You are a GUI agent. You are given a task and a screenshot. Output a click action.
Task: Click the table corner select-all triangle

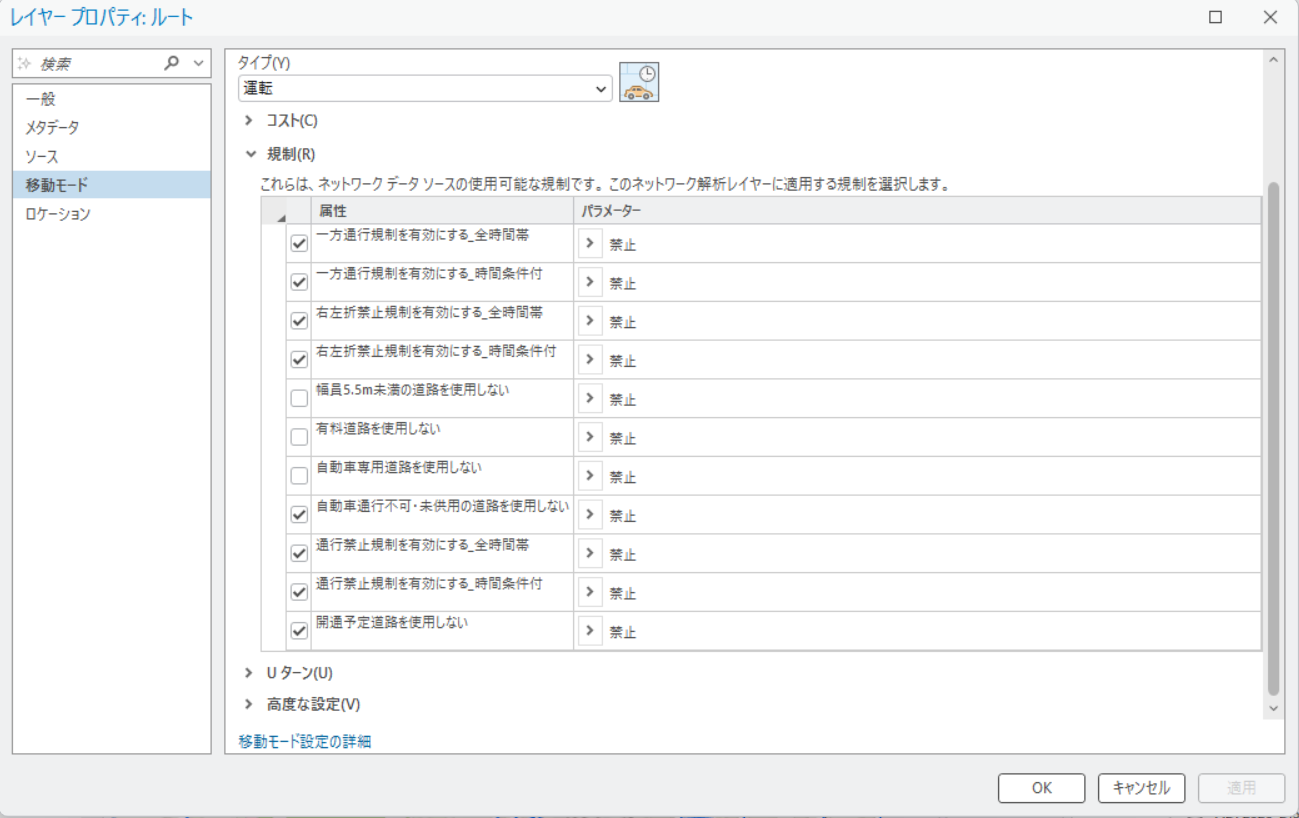coord(279,216)
